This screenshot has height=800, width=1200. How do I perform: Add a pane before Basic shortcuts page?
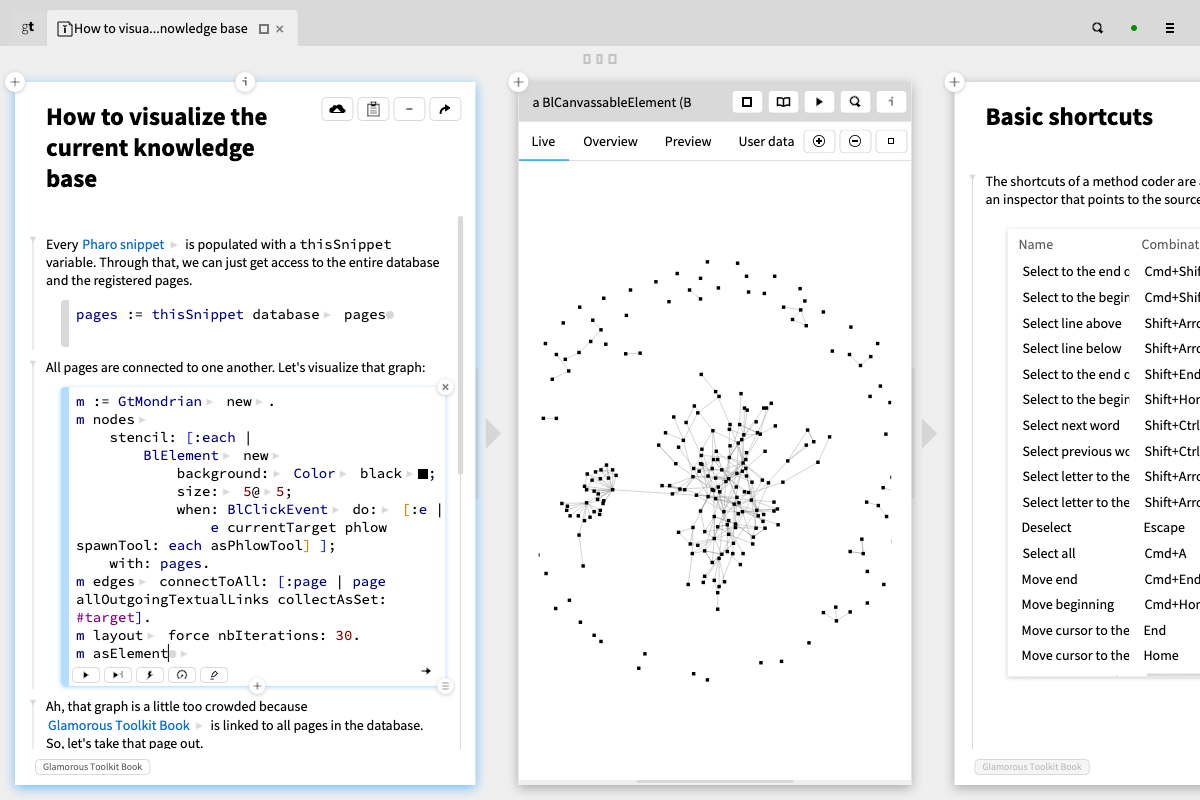tap(954, 81)
